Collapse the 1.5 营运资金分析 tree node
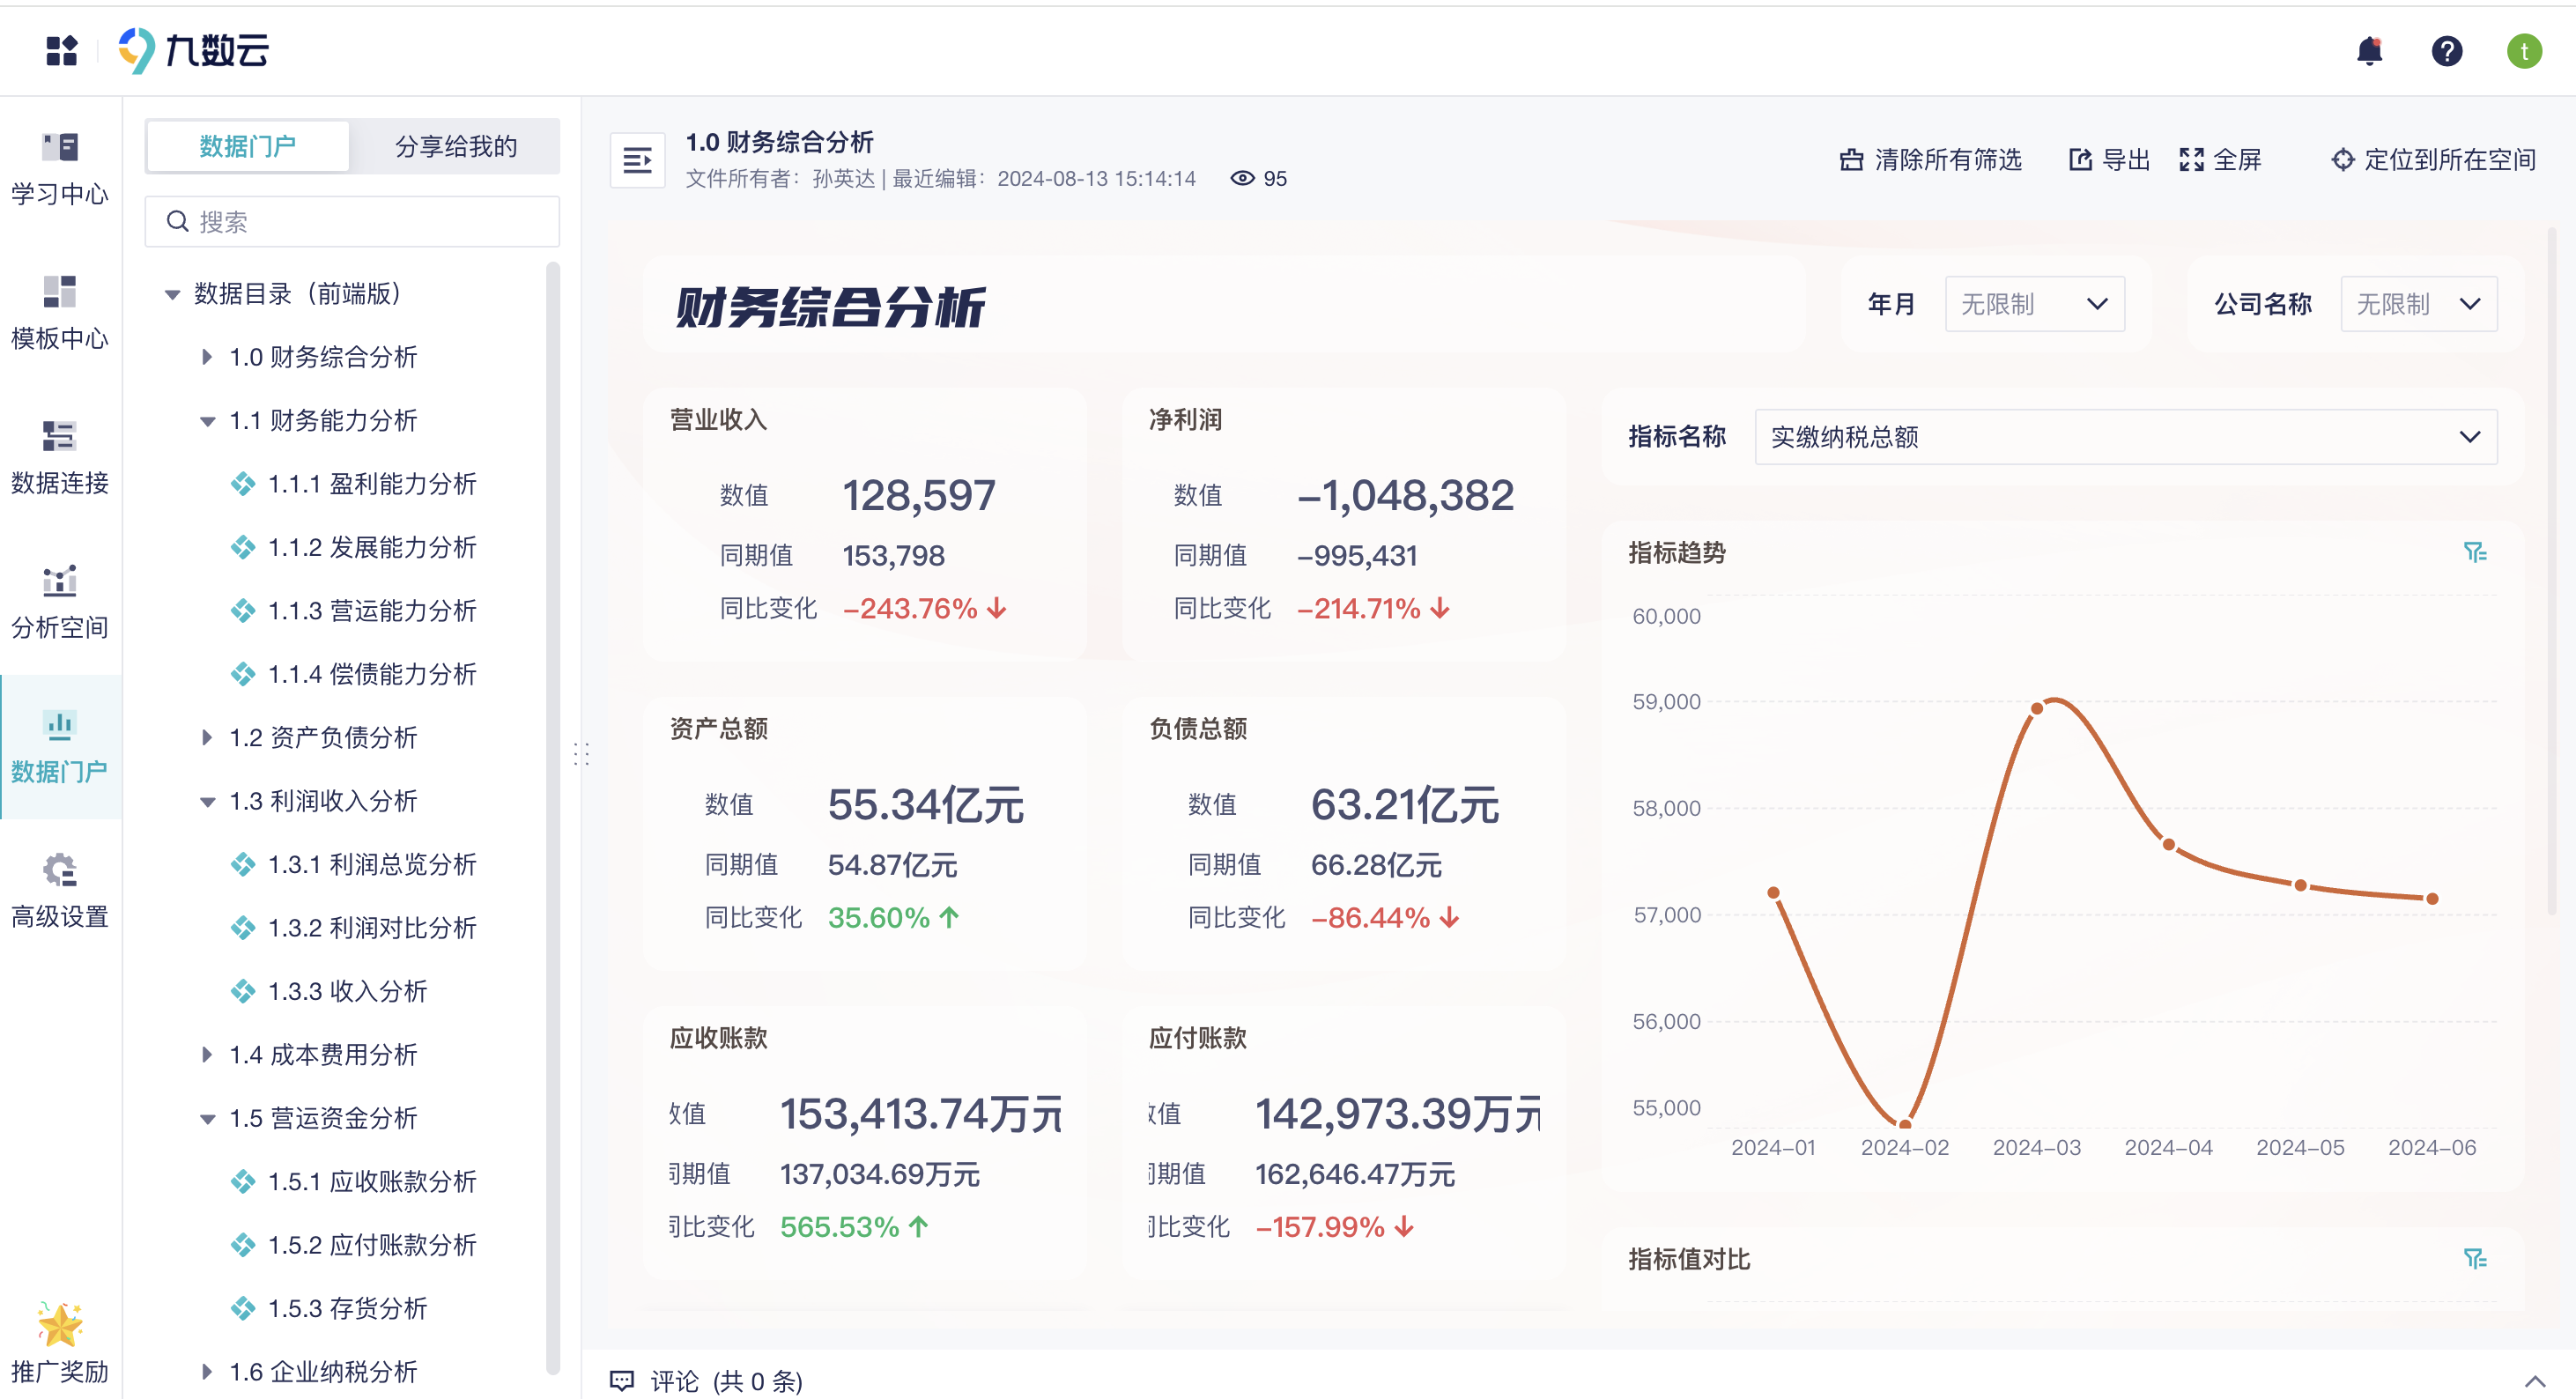Image resolution: width=2576 pixels, height=1399 pixels. point(207,1118)
